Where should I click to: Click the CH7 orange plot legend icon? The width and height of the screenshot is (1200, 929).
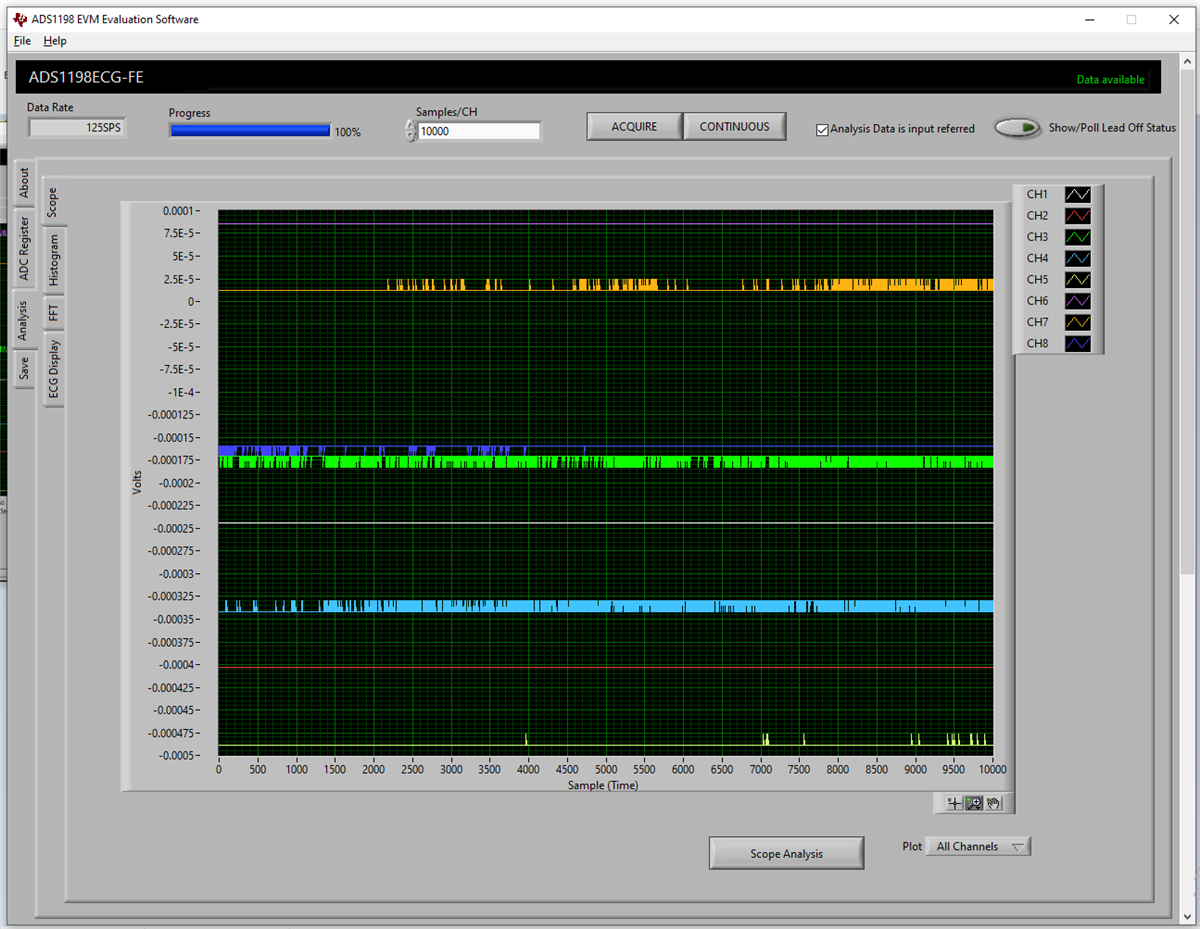point(1078,322)
